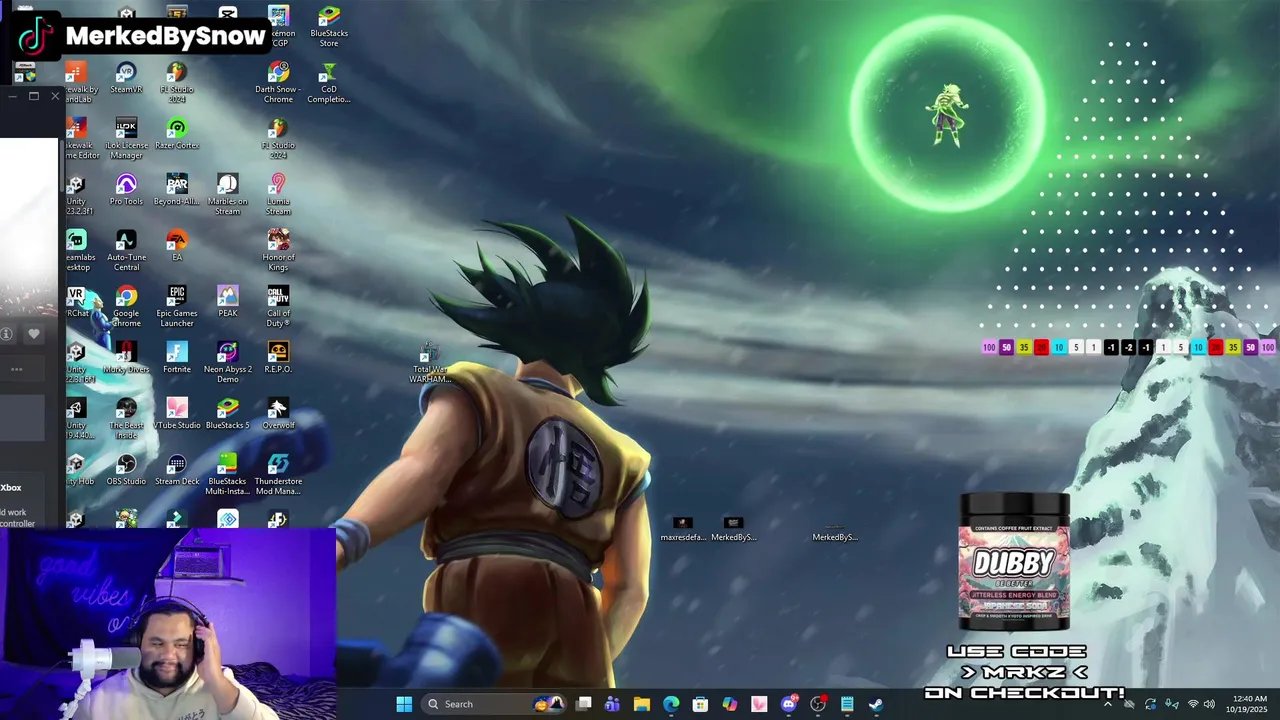Open the Murky Divers shortcut
Viewport: 1280px width, 720px height.
tap(126, 358)
